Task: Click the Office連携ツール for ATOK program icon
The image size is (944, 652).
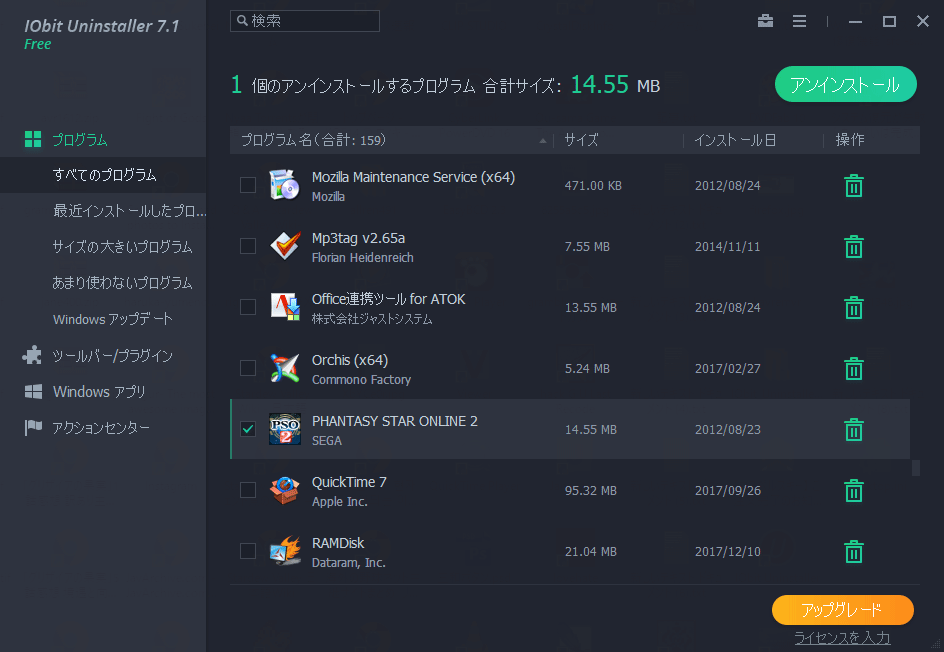Action: [285, 307]
